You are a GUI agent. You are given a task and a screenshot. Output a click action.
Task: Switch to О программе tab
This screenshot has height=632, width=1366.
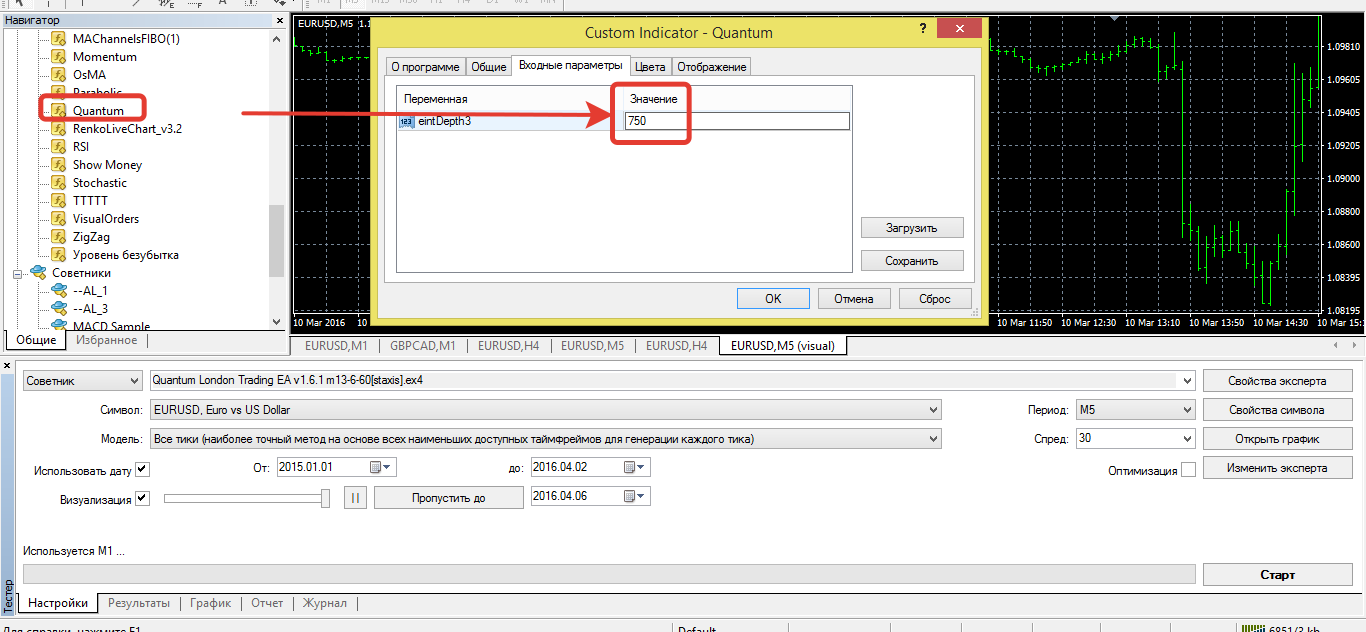[x=425, y=67]
